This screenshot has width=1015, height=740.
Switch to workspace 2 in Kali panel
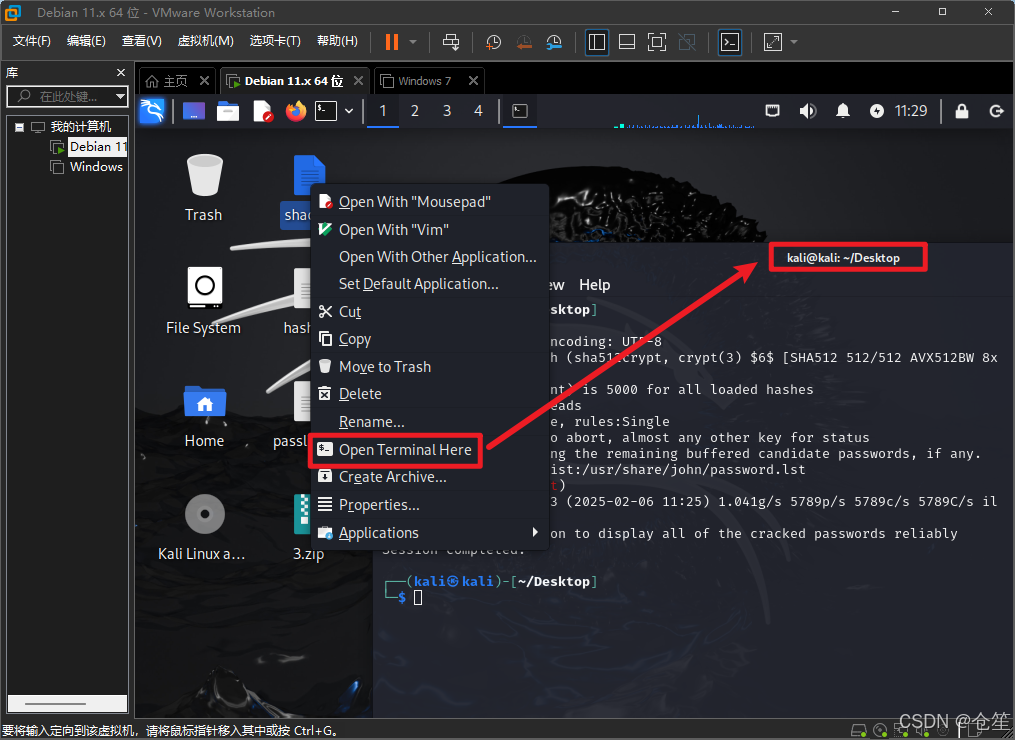tap(415, 111)
